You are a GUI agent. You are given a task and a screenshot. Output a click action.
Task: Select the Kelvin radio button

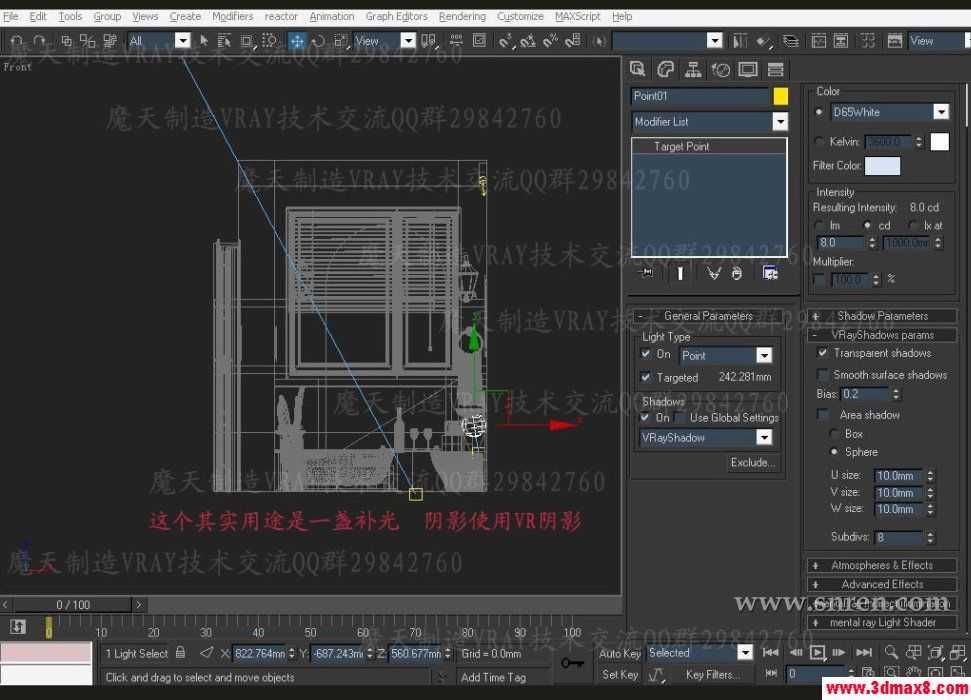tap(819, 141)
